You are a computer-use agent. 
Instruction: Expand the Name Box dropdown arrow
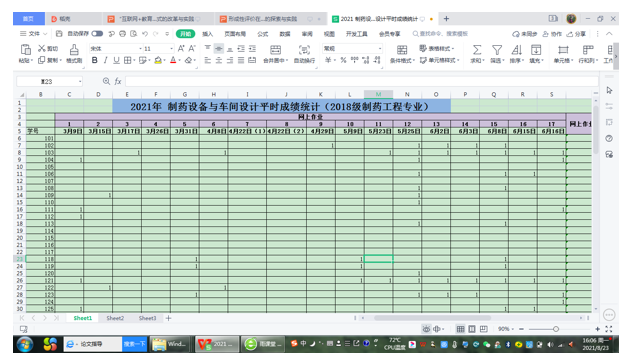pyautogui.click(x=80, y=82)
